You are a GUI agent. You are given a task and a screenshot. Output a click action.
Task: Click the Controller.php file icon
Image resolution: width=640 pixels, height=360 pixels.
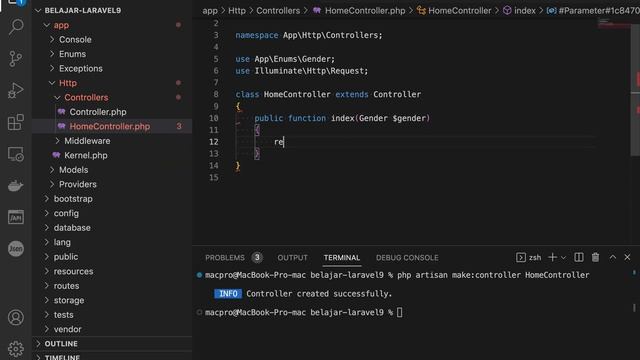coord(62,112)
